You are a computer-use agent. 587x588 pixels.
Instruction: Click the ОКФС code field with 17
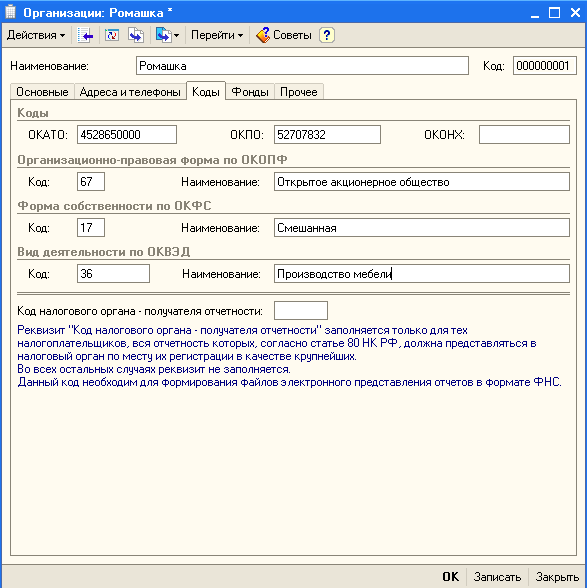tap(91, 228)
